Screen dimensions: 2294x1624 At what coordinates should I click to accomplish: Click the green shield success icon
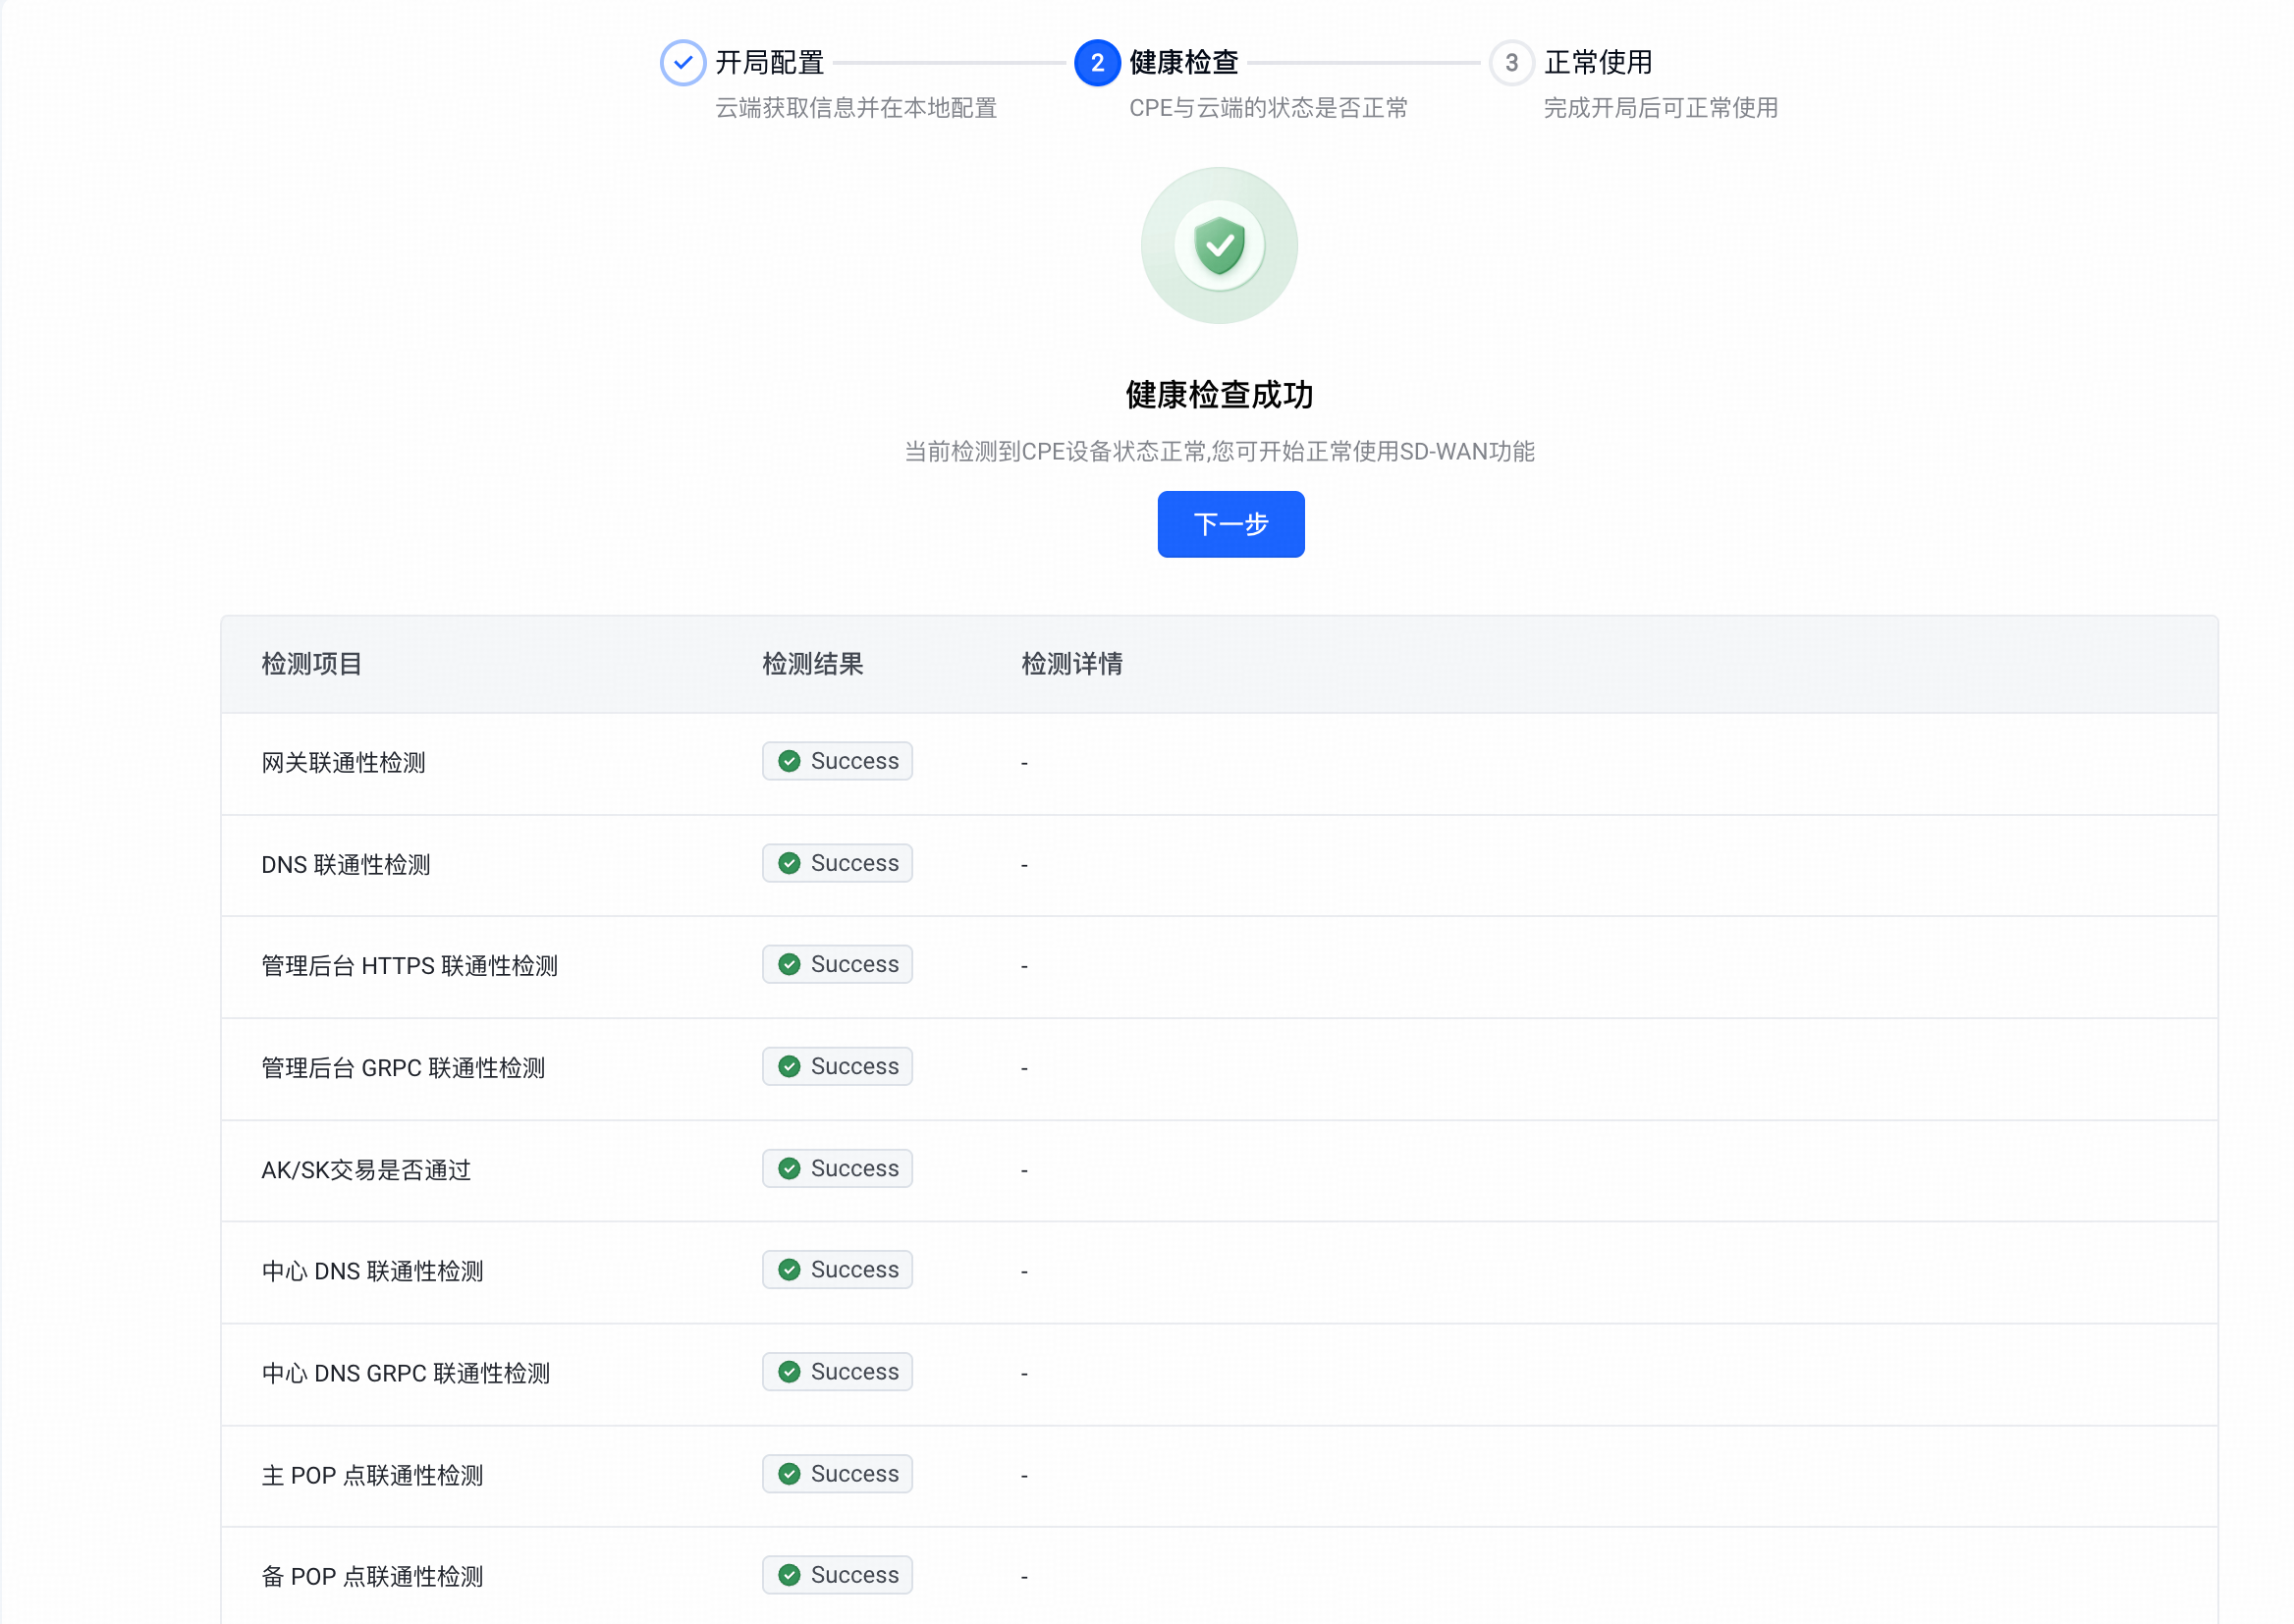[1219, 245]
